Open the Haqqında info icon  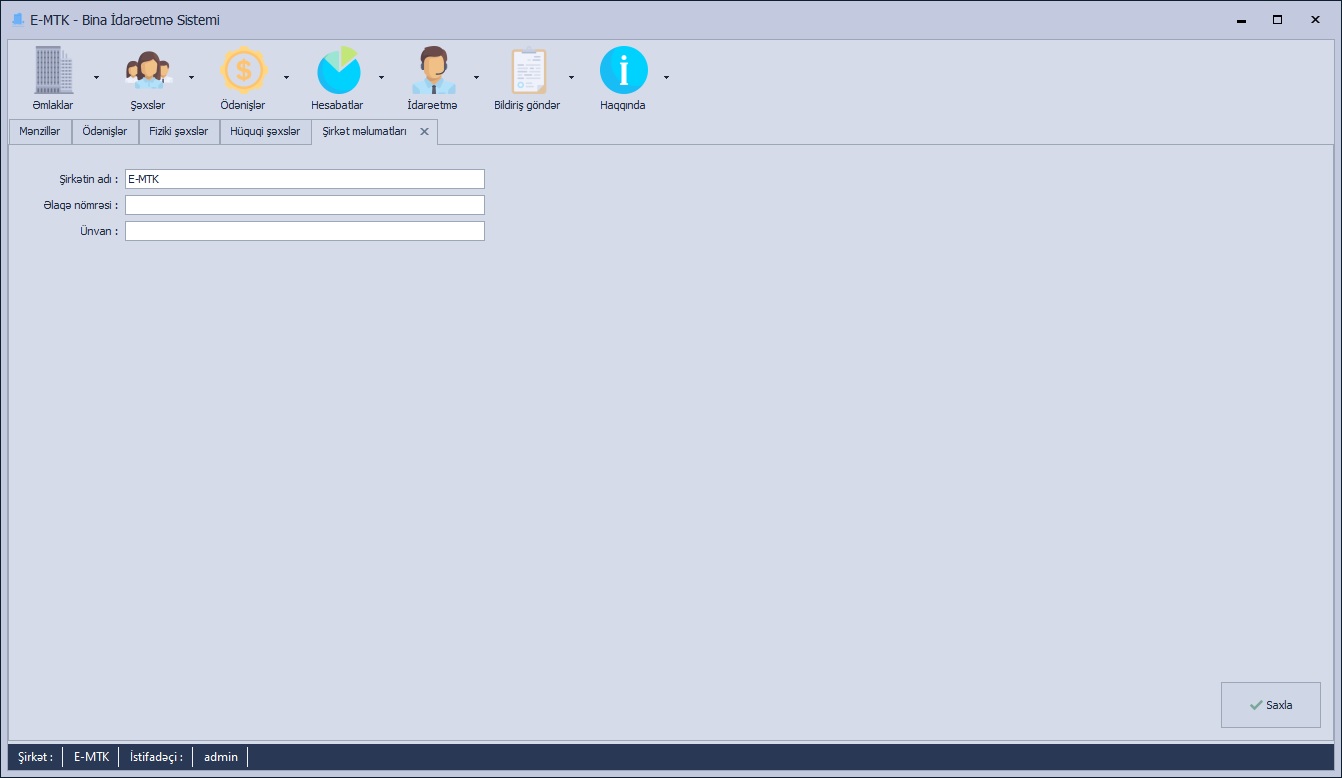coord(623,71)
